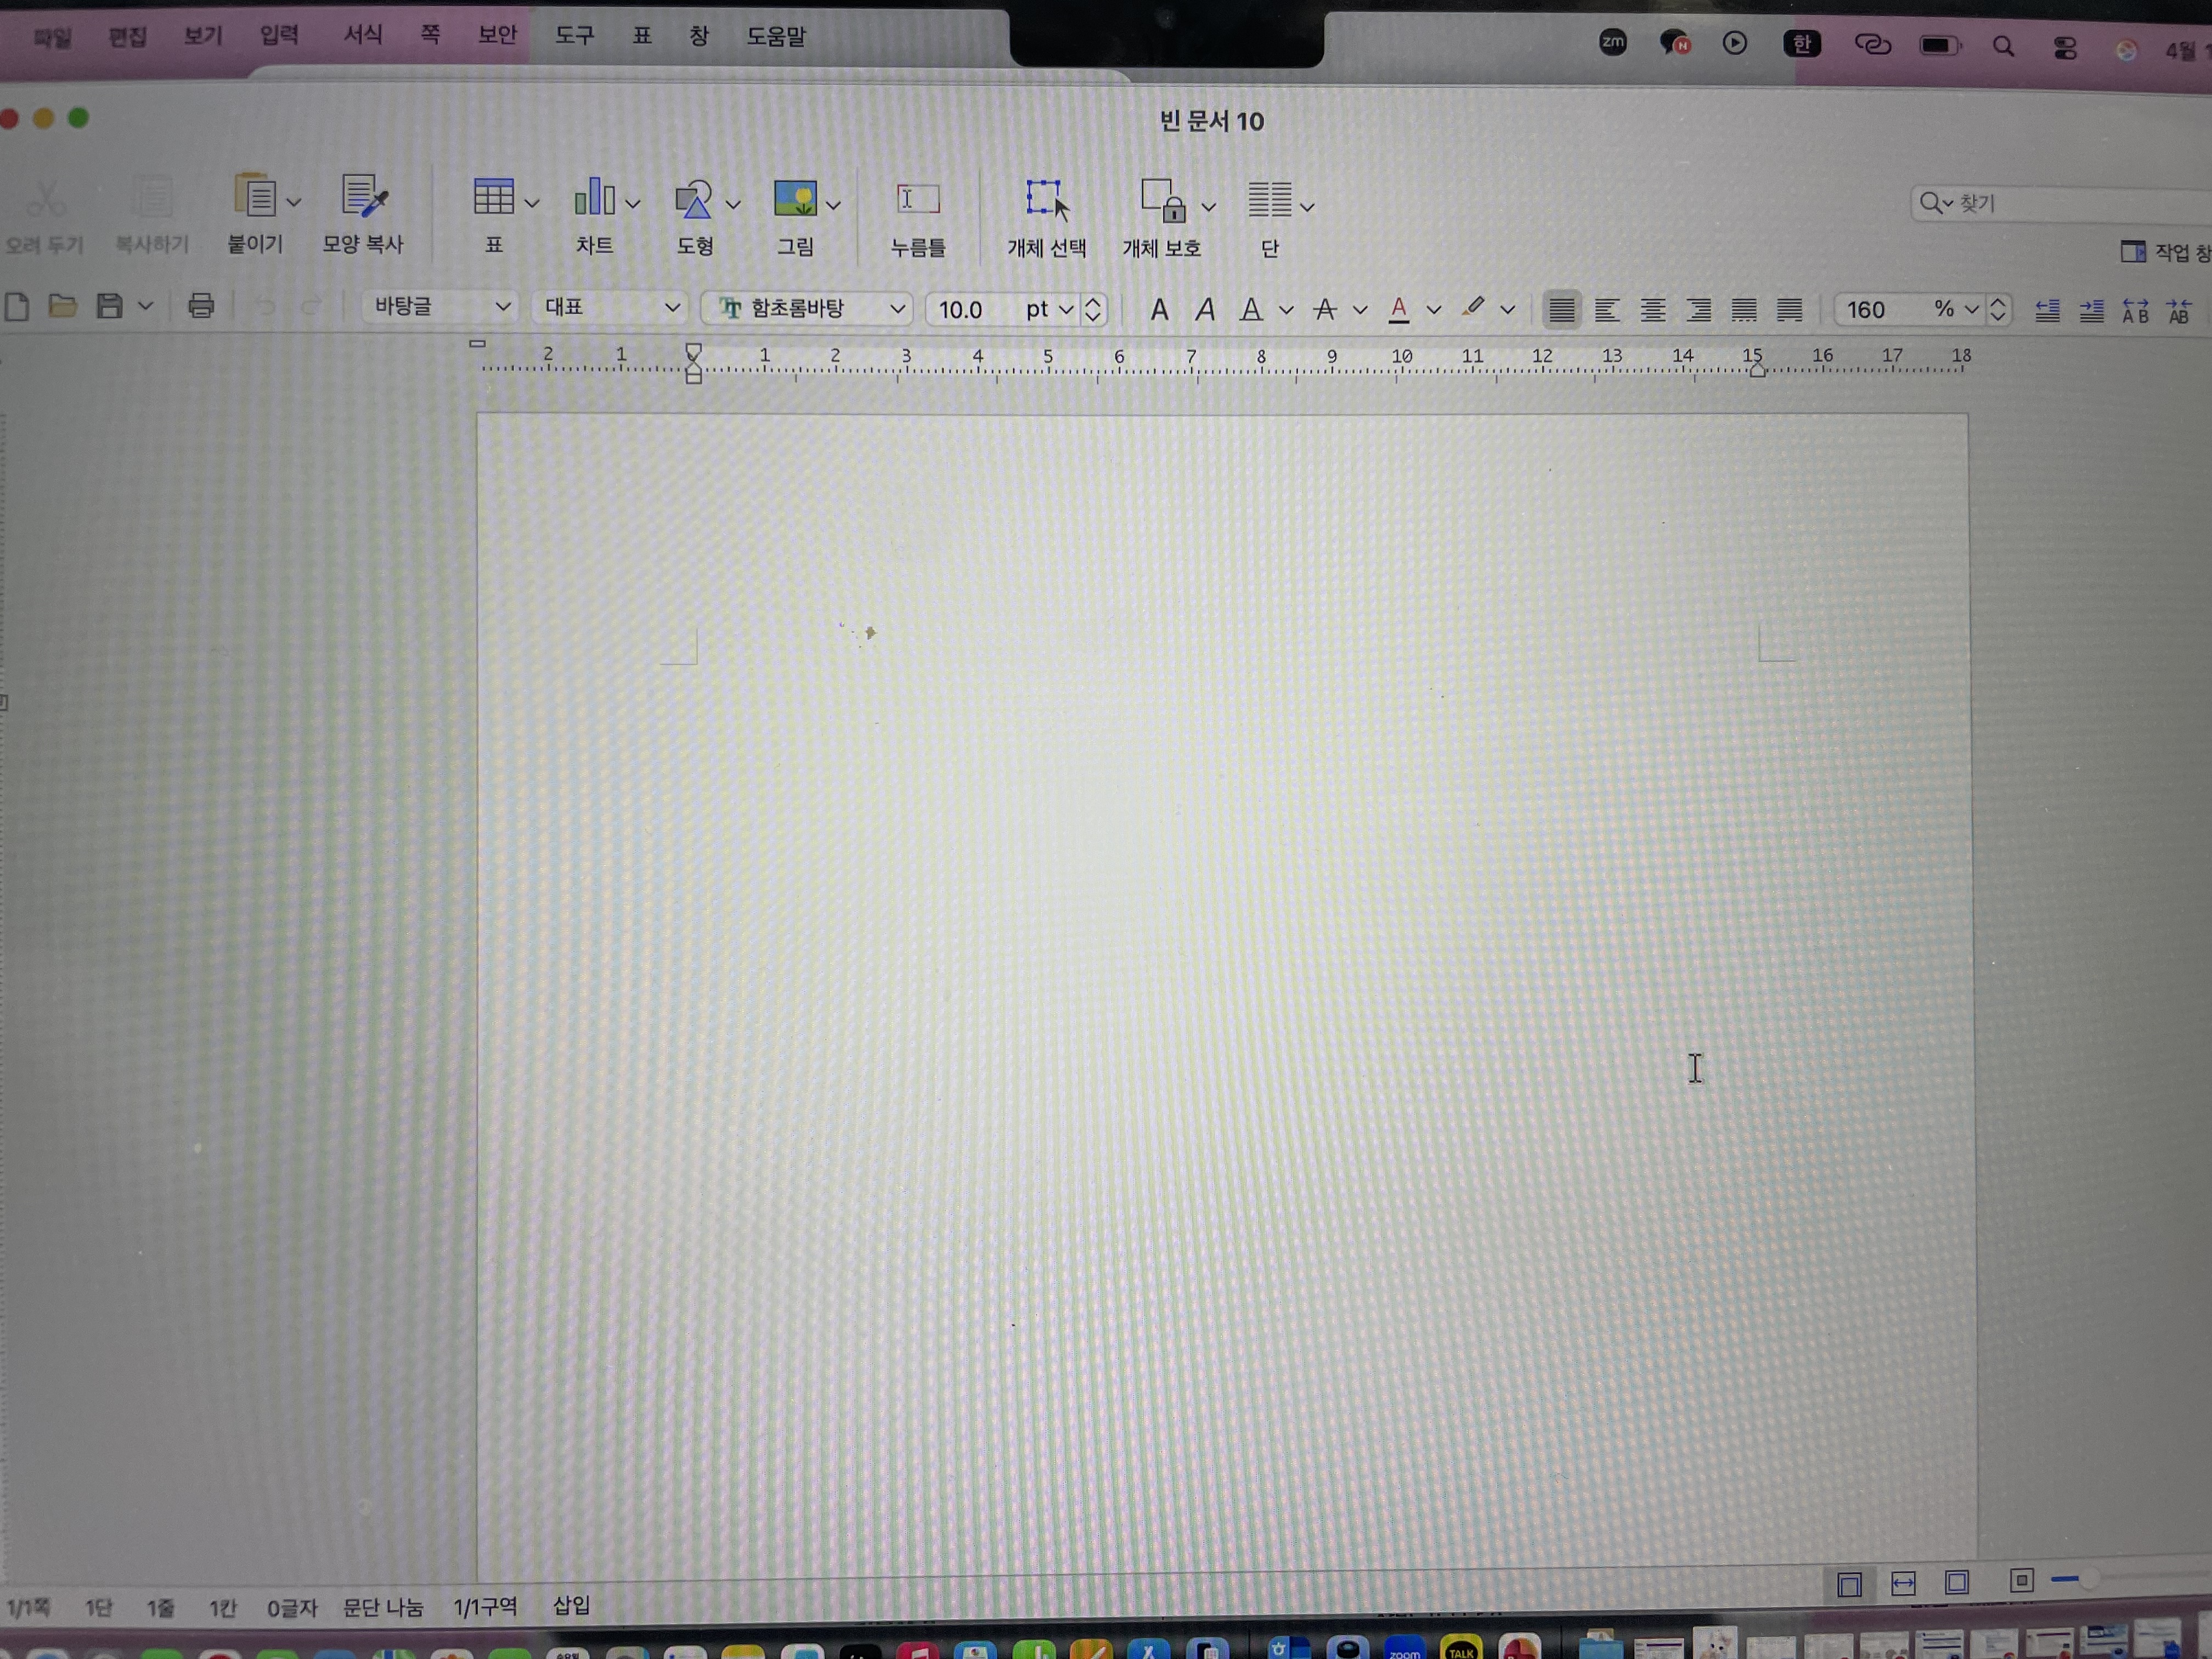Expand the highlighter color dropdown arrow

[x=1507, y=310]
